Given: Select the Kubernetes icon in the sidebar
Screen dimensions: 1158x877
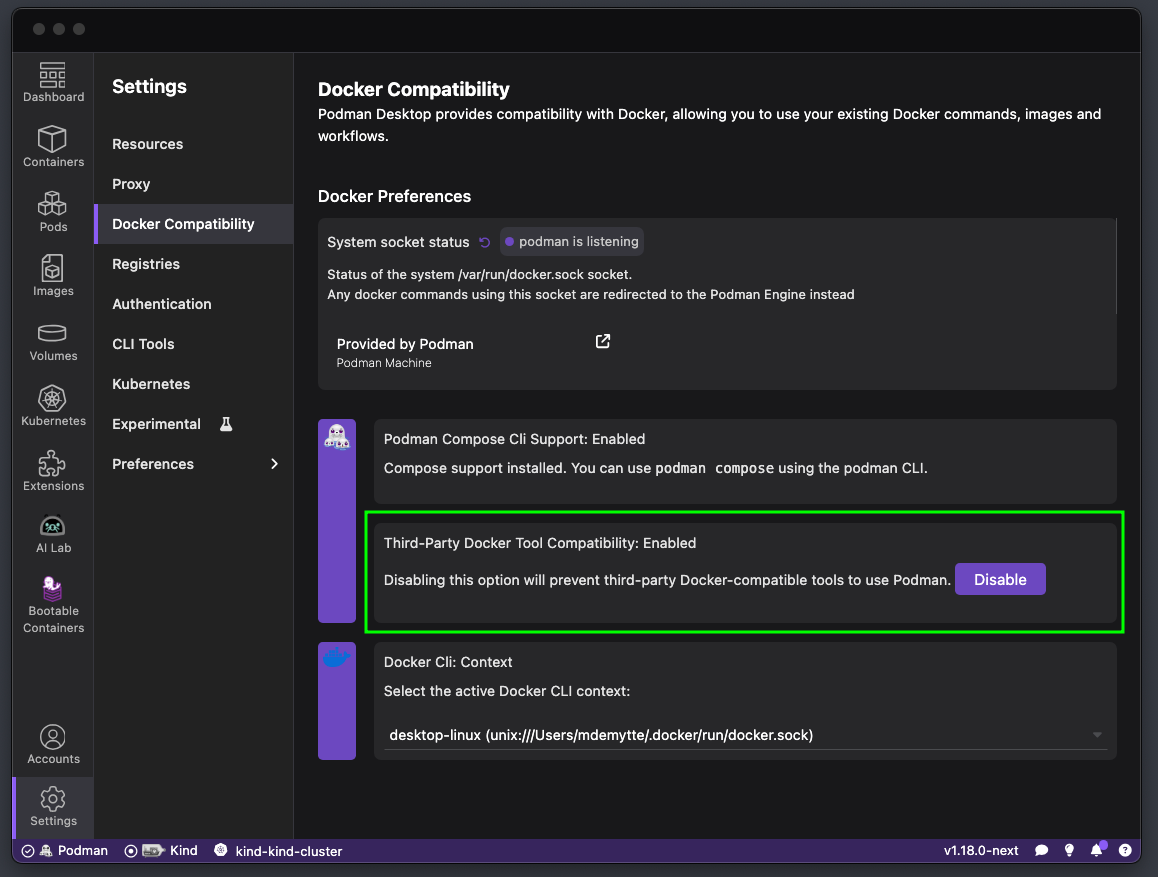Looking at the screenshot, I should click(53, 404).
